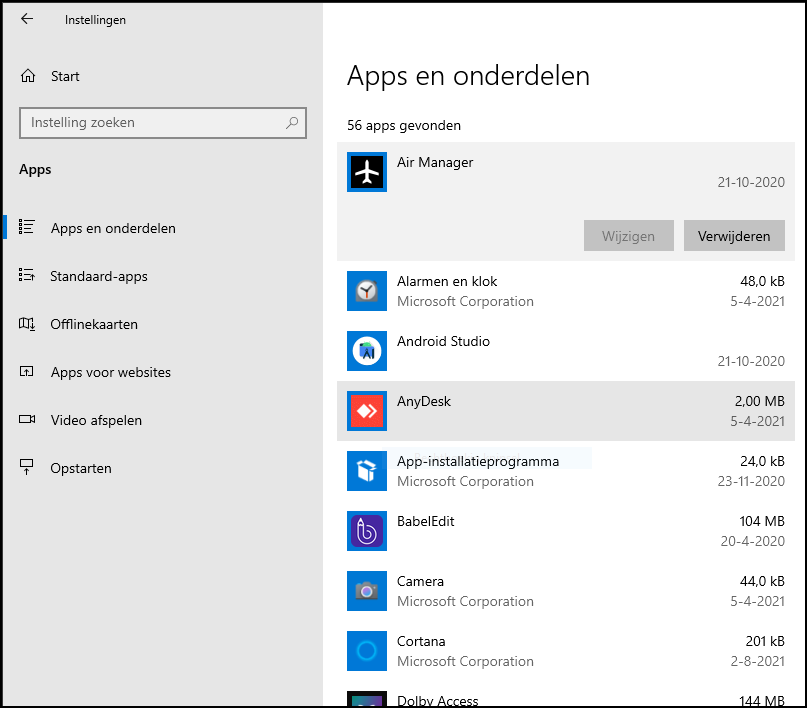Image resolution: width=807 pixels, height=708 pixels.
Task: Click the Camera app icon
Action: 366,591
